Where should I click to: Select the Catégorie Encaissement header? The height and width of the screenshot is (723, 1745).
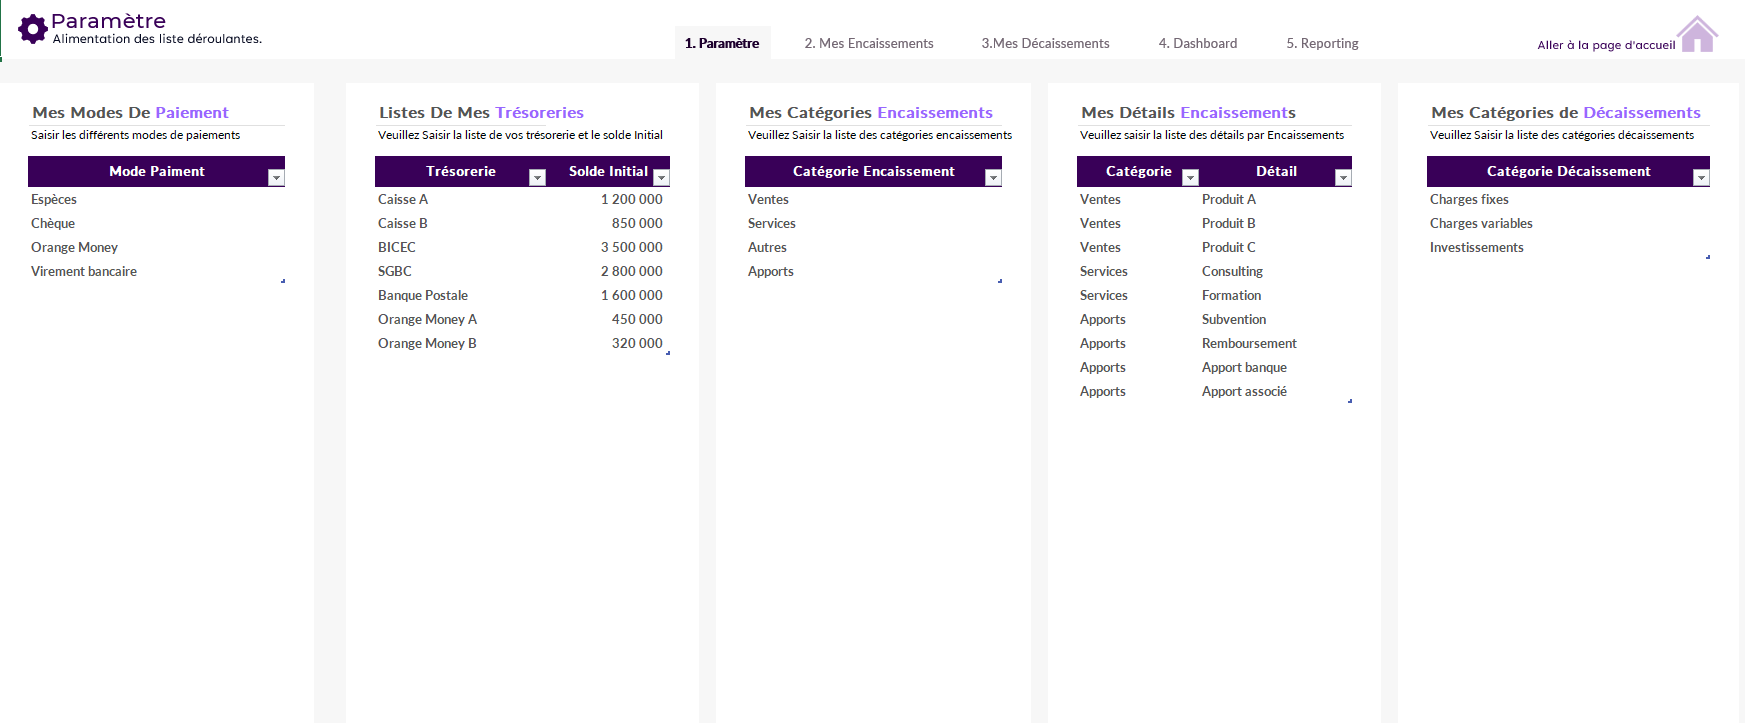pyautogui.click(x=873, y=171)
